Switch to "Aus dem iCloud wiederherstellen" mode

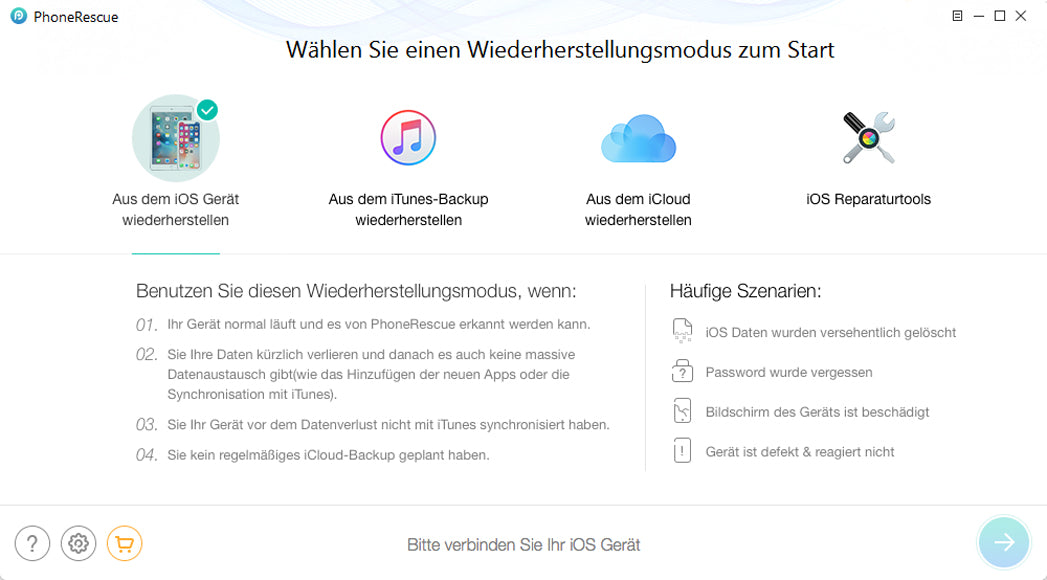point(638,209)
